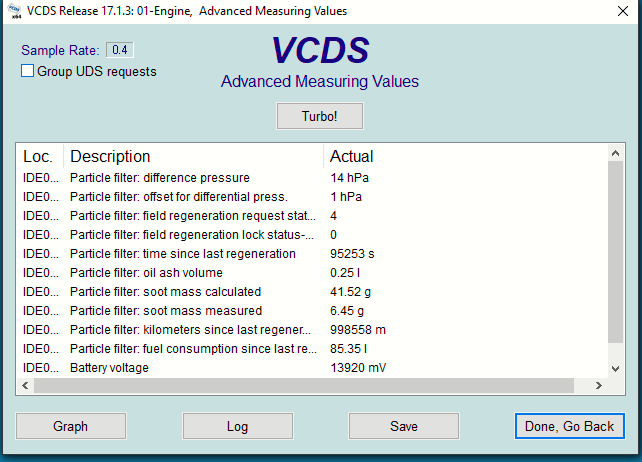Select the 'Battery voltage' row
This screenshot has height=462, width=642.
pos(313,367)
